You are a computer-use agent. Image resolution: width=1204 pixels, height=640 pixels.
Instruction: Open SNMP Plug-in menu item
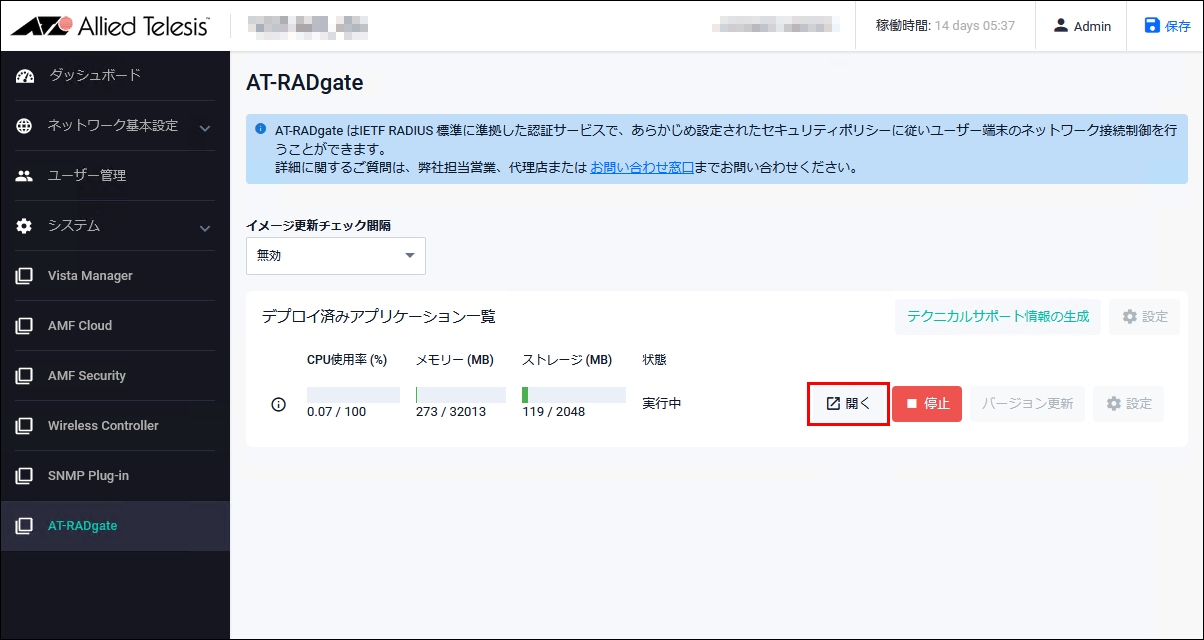click(88, 476)
